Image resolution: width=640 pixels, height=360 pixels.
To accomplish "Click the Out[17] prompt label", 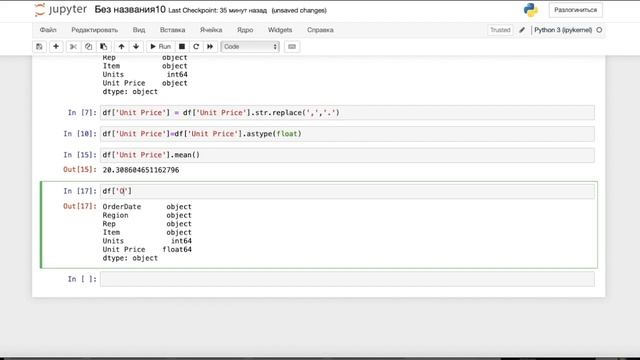I will pyautogui.click(x=80, y=206).
